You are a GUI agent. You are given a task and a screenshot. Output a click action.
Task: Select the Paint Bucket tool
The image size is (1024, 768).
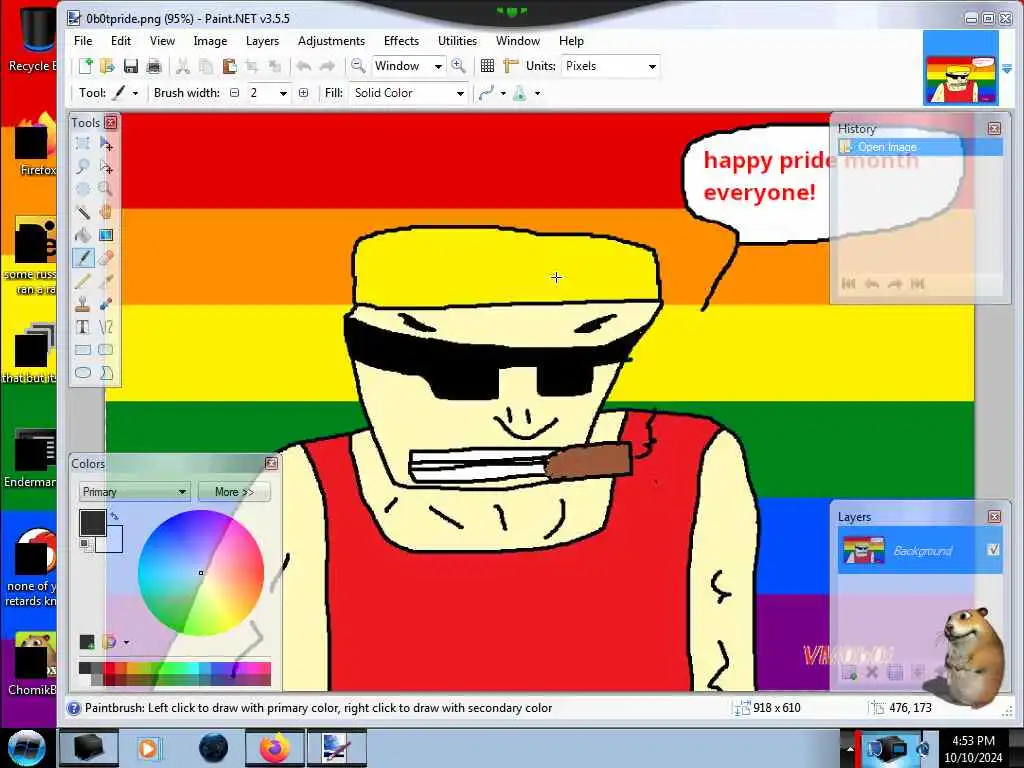[x=83, y=235]
